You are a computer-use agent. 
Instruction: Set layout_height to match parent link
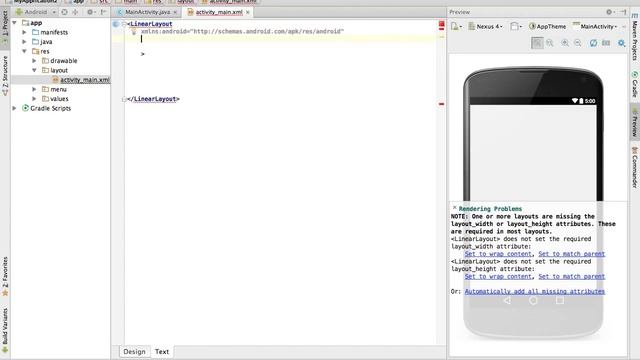pyautogui.click(x=571, y=276)
